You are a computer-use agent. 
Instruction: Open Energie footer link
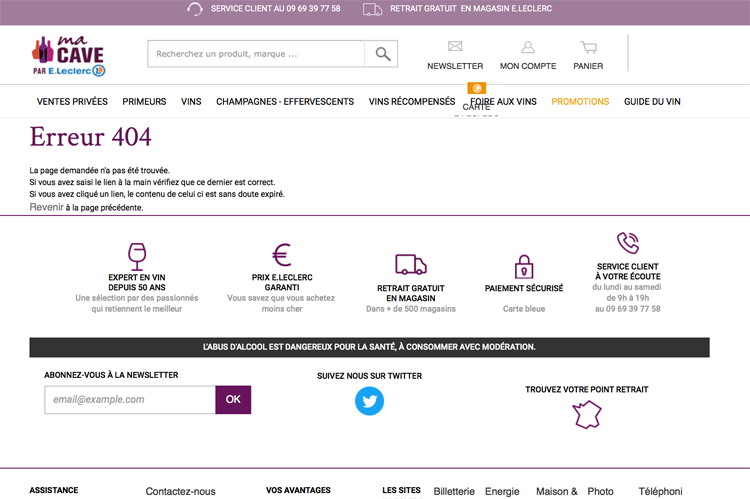click(x=502, y=491)
